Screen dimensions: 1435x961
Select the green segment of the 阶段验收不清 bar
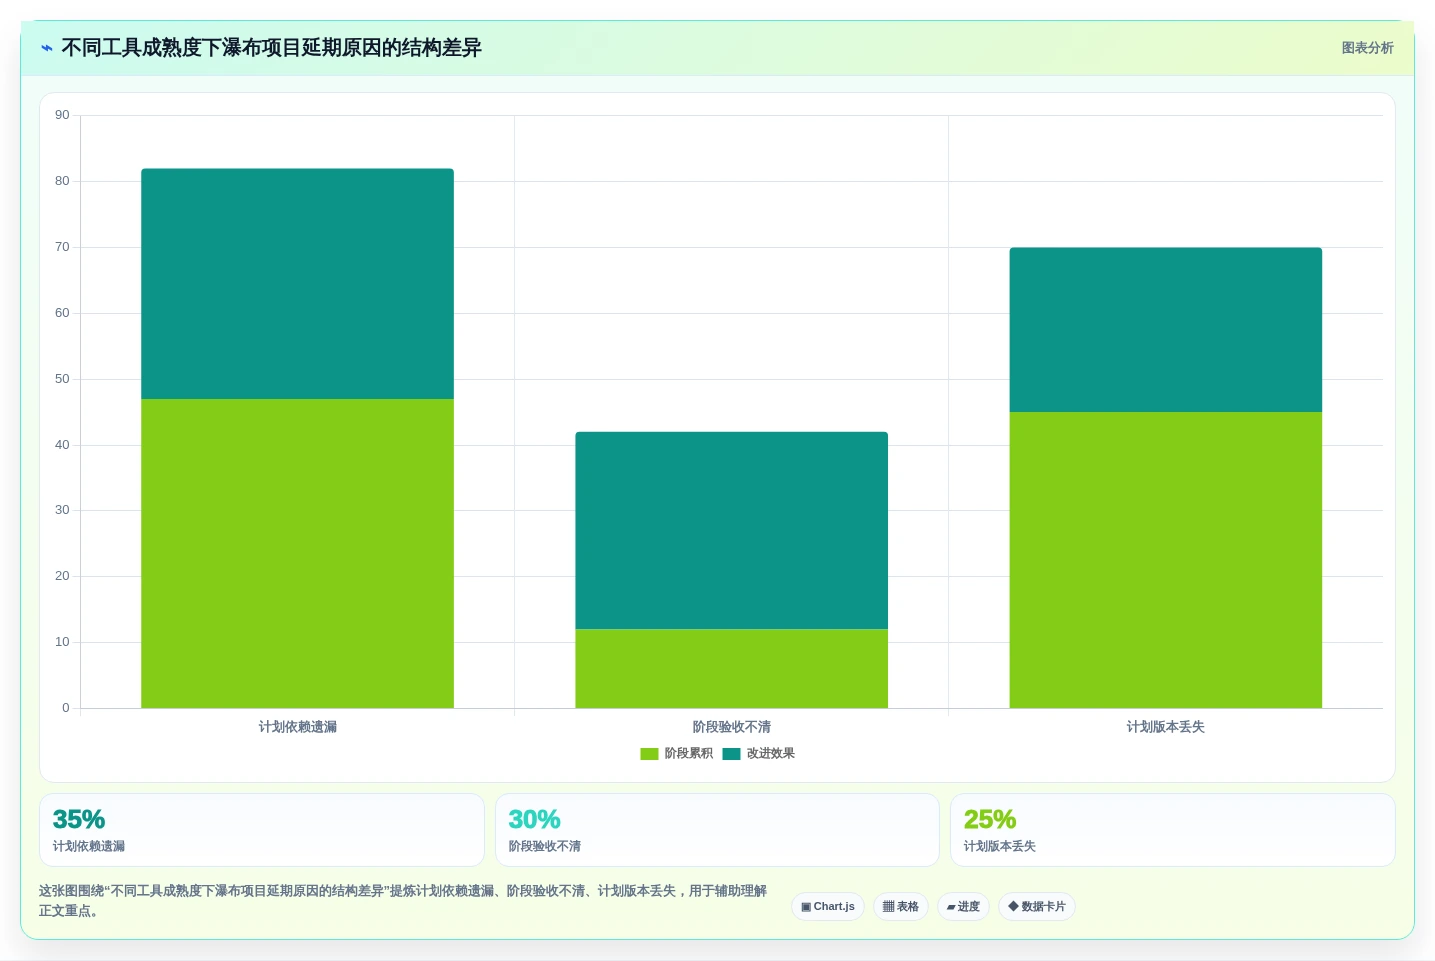[731, 669]
